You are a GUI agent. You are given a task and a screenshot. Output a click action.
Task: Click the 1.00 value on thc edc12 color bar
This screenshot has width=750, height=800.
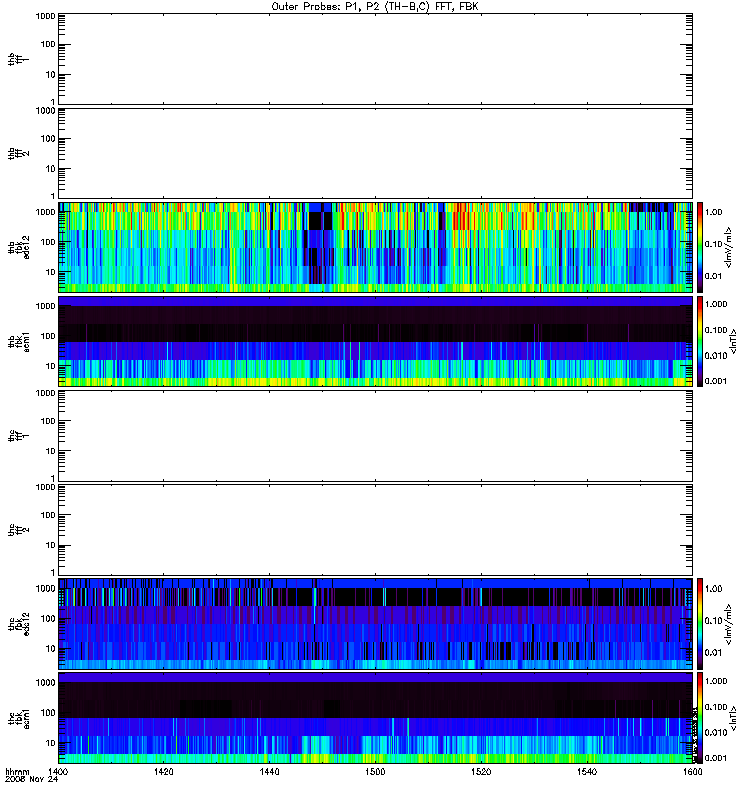[x=713, y=589]
